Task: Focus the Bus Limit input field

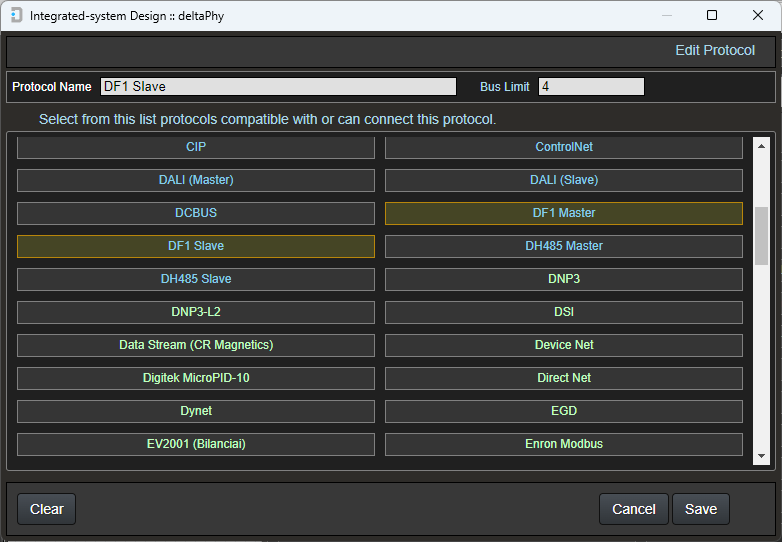Action: (591, 86)
